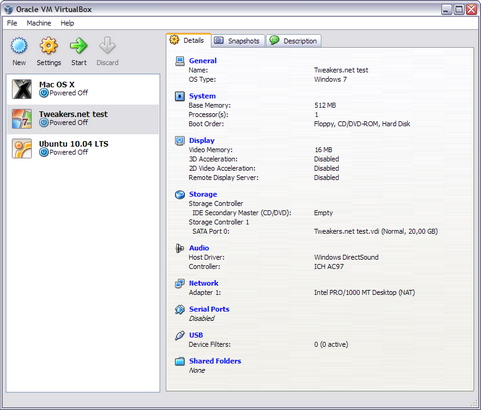Click the Mac OS X logo icon
This screenshot has width=481, height=410.
pos(22,89)
